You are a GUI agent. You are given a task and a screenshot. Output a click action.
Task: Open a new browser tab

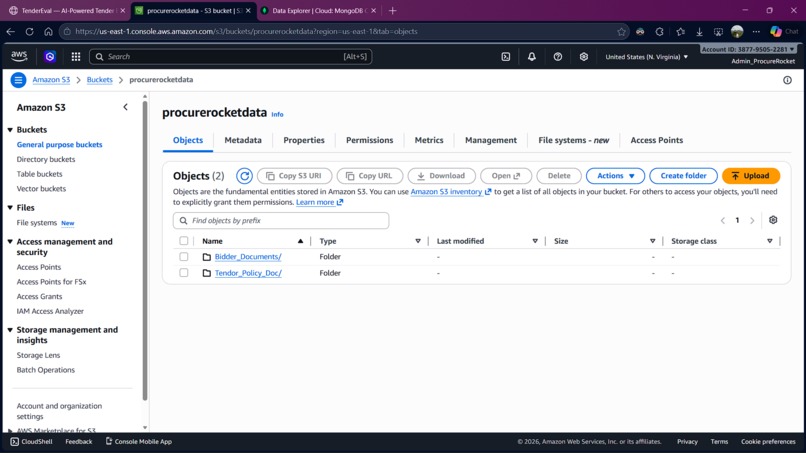[x=392, y=10]
